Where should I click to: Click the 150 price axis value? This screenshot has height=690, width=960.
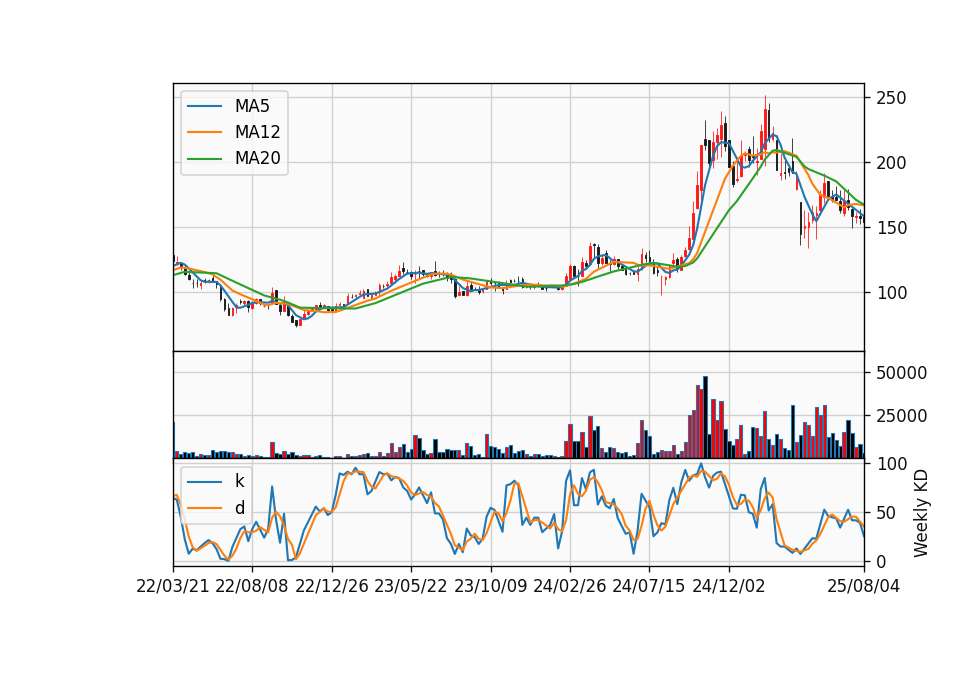point(891,228)
